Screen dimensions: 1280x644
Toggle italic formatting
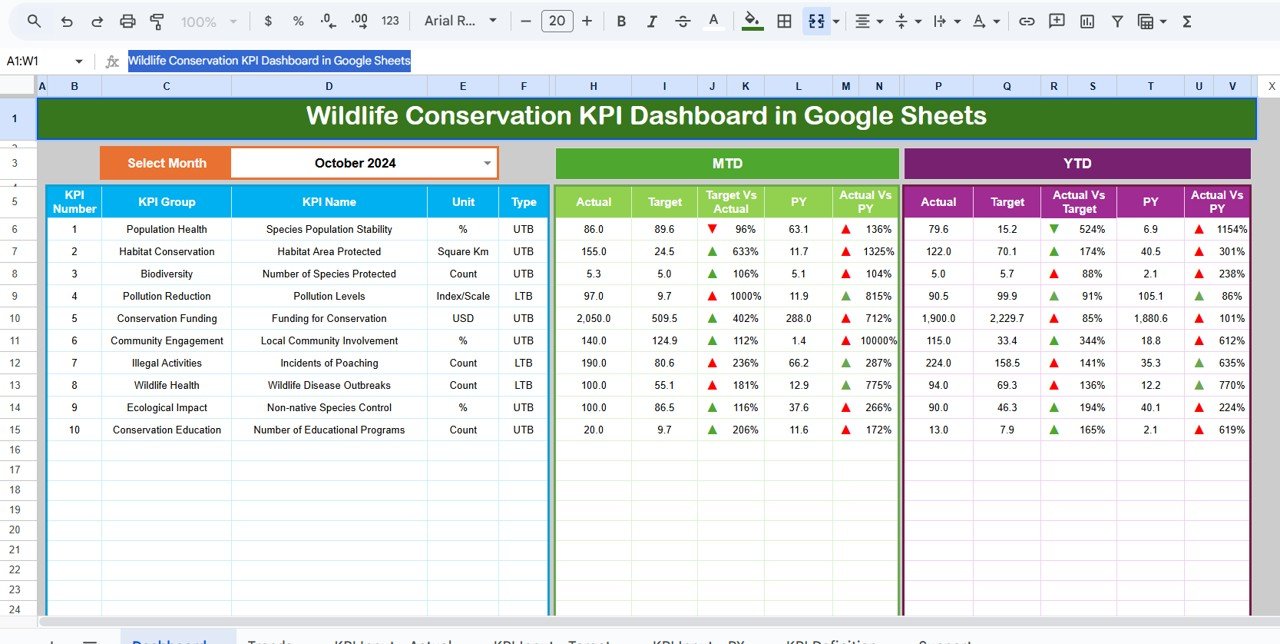651,21
